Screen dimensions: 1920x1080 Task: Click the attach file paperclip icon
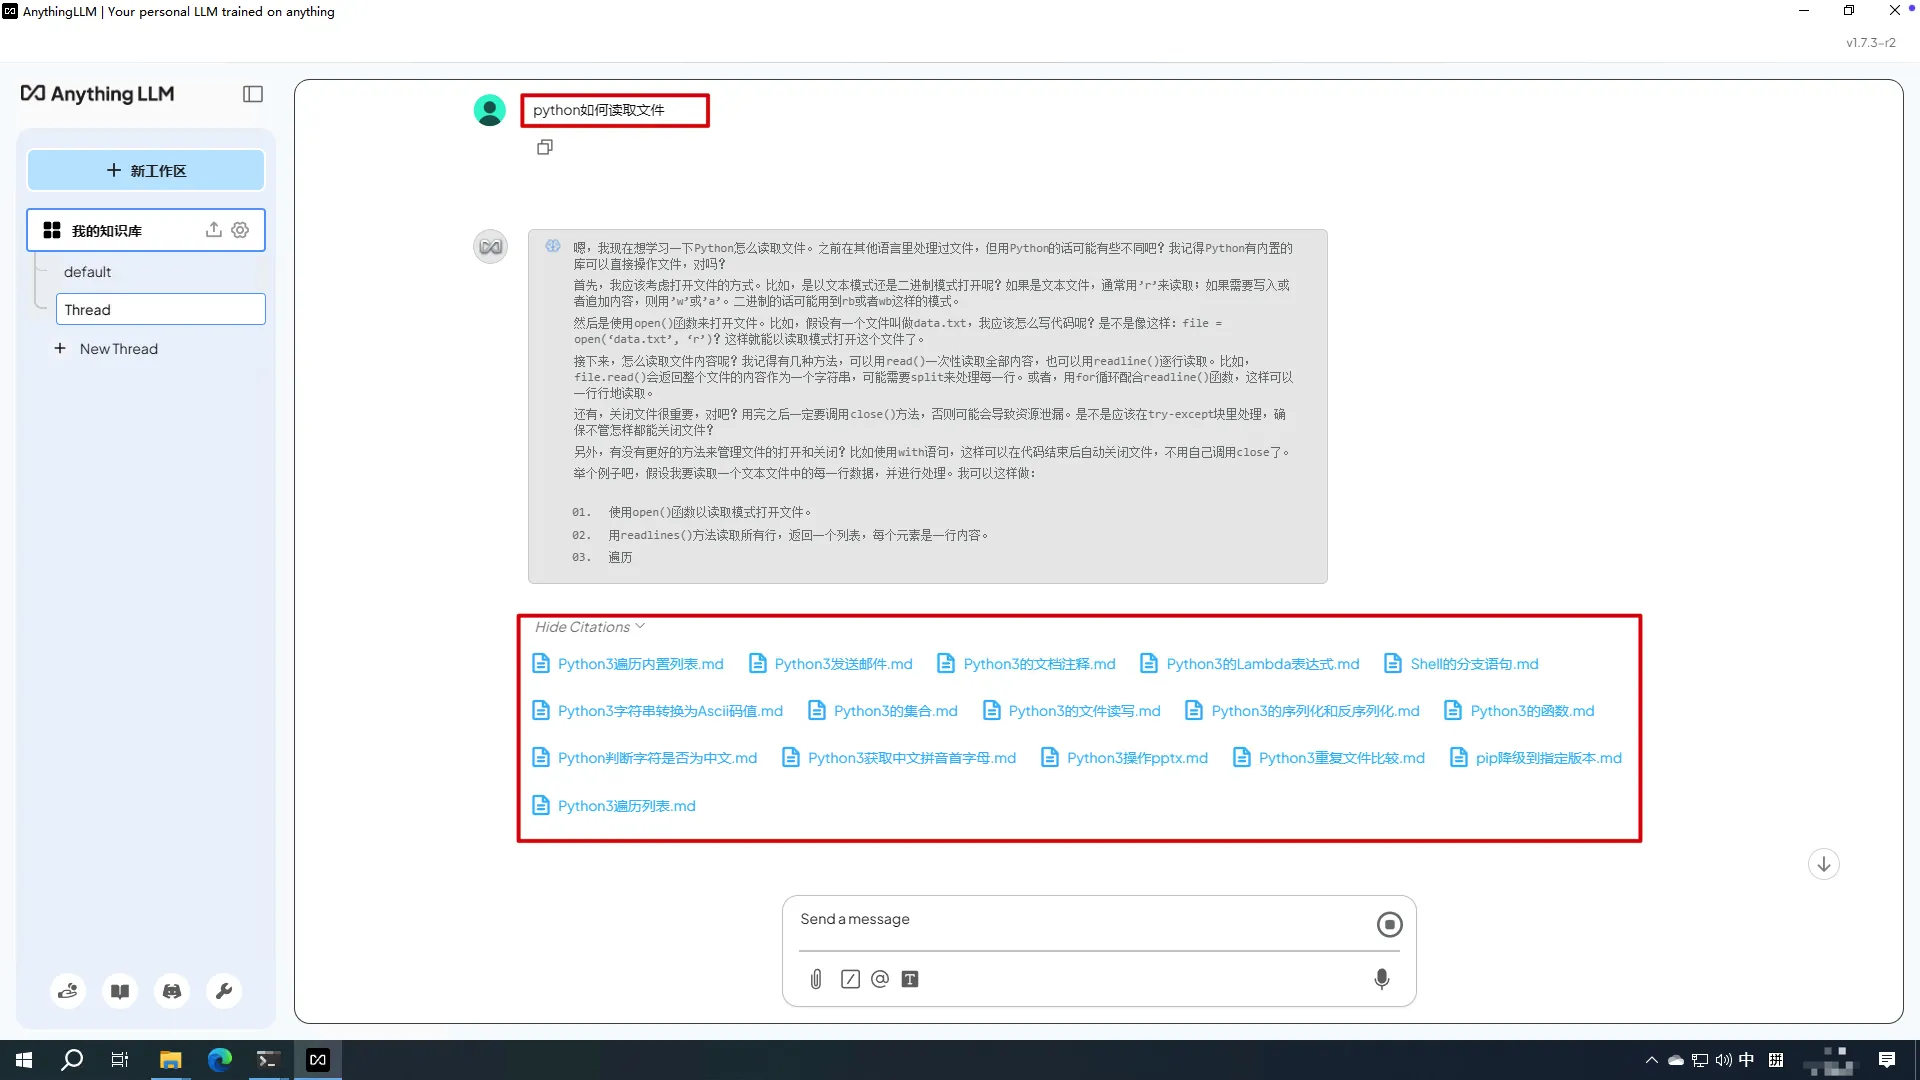[816, 979]
